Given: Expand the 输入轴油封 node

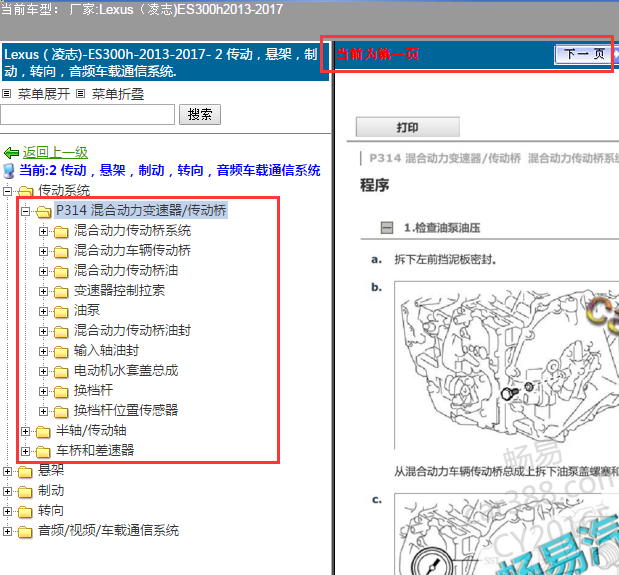Looking at the screenshot, I should pos(43,352).
